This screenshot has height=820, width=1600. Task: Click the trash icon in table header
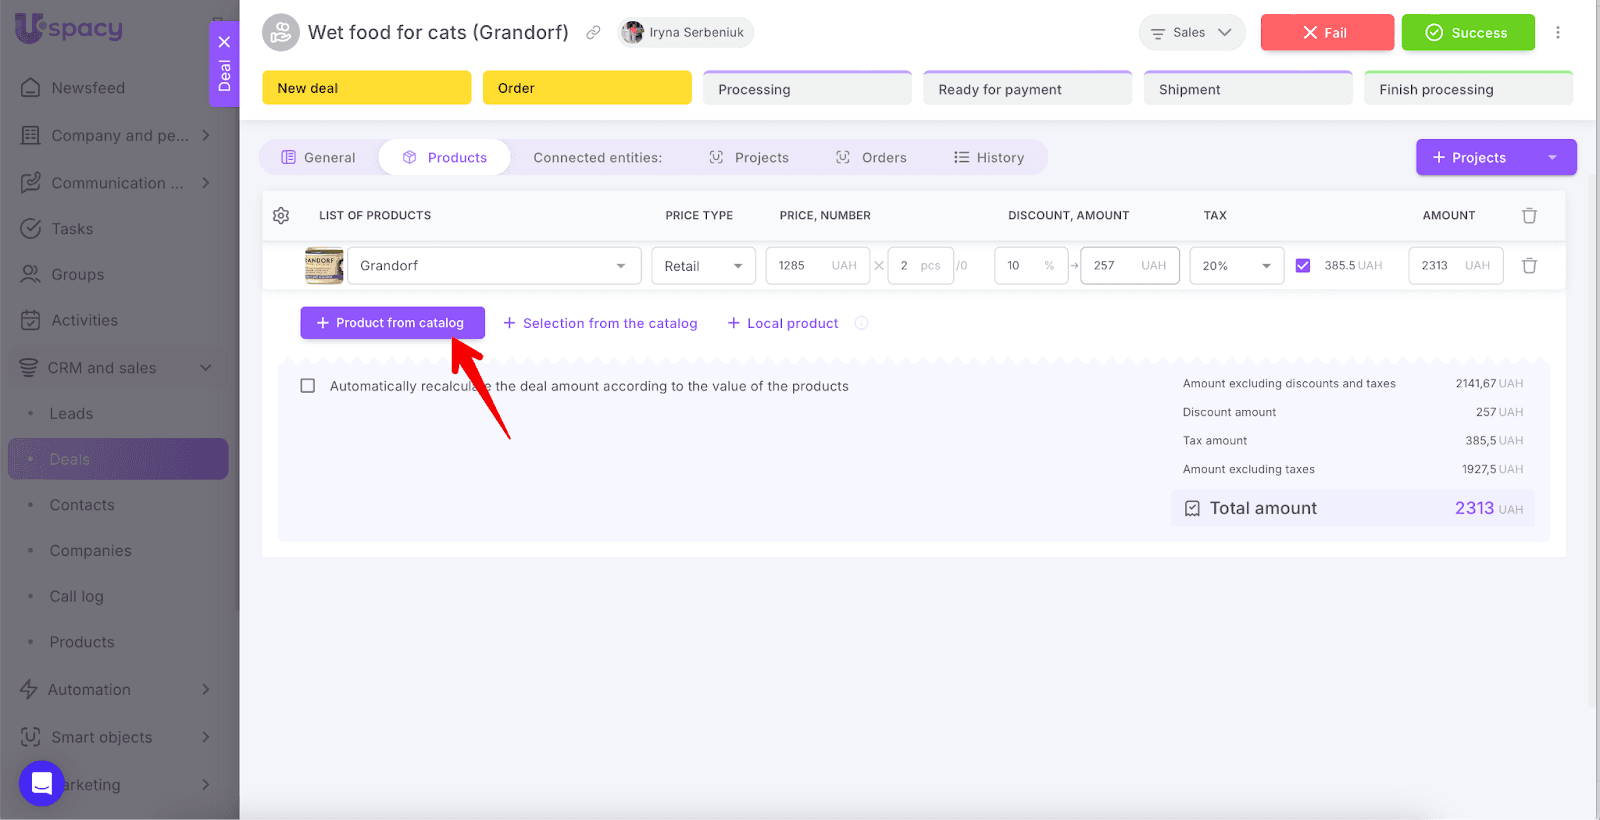coord(1529,216)
